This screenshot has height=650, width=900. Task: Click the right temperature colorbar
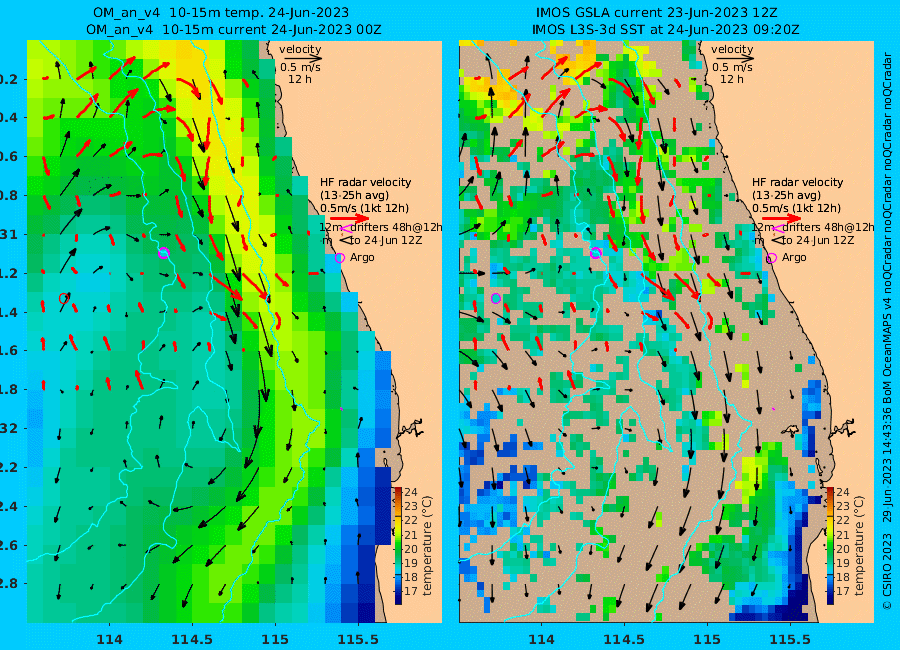pyautogui.click(x=830, y=545)
